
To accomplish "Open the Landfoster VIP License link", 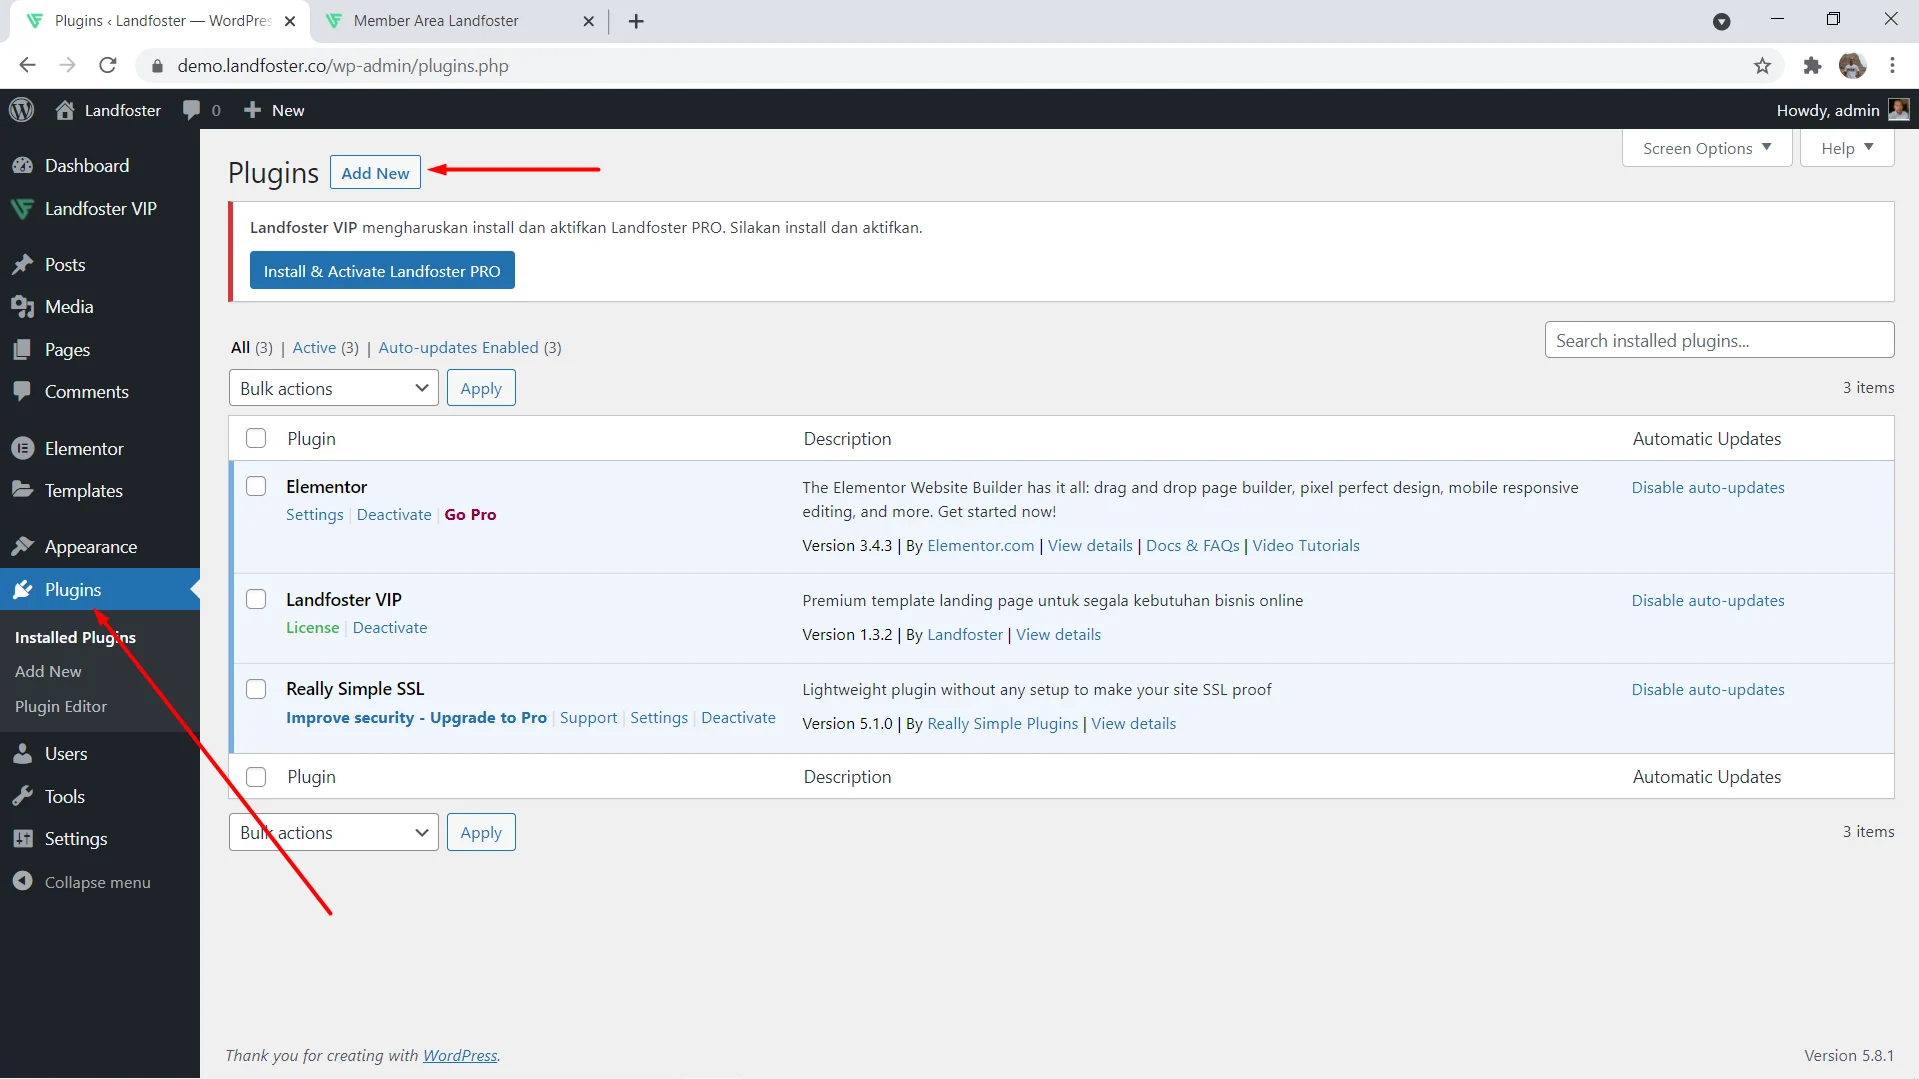I will [313, 628].
